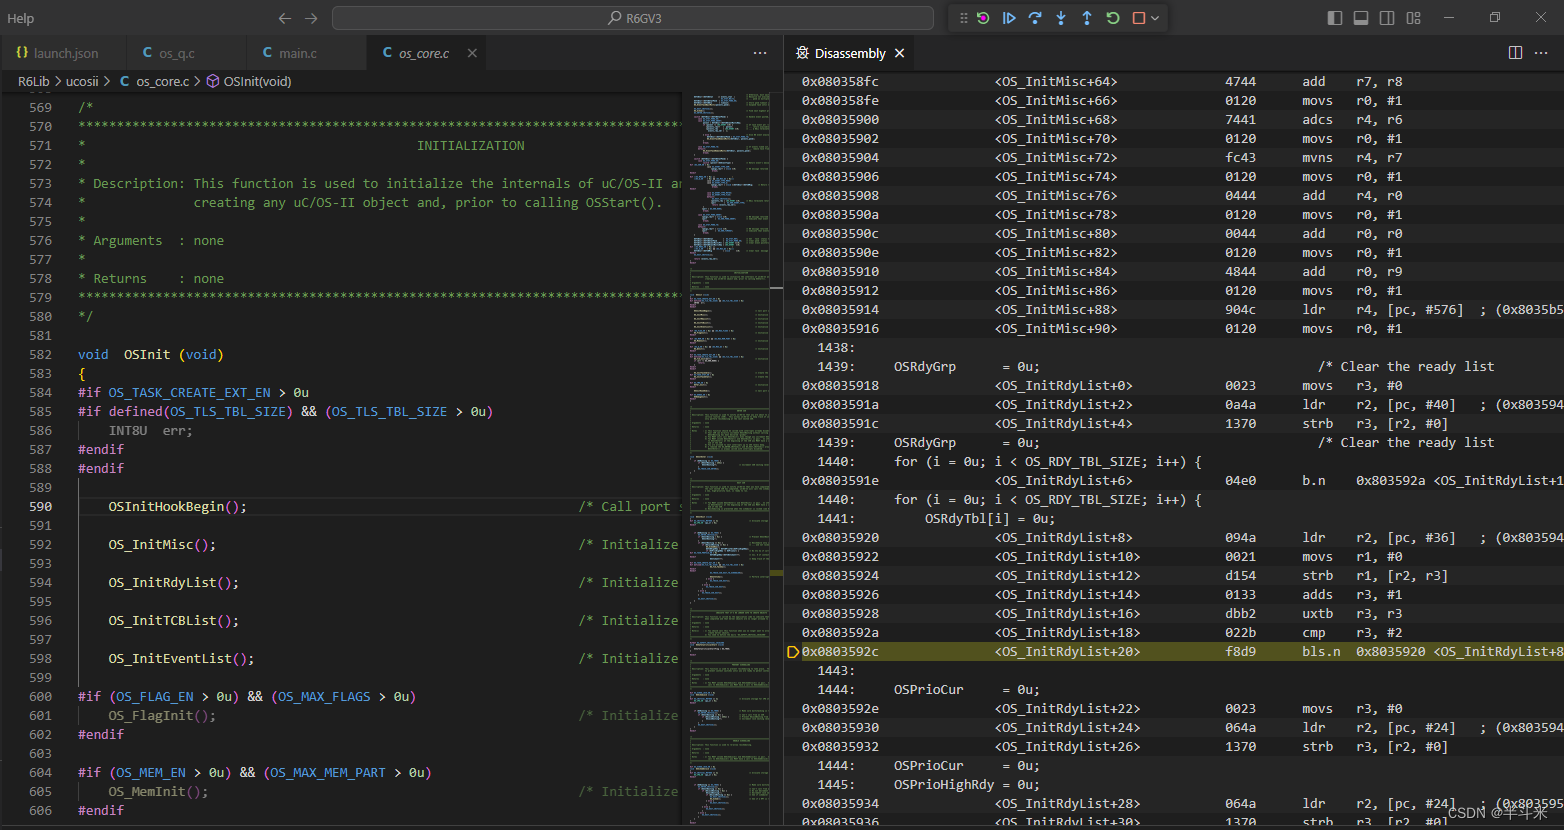The height and width of the screenshot is (830, 1564).
Task: Click the INT8U err; declaration
Action: (150, 430)
